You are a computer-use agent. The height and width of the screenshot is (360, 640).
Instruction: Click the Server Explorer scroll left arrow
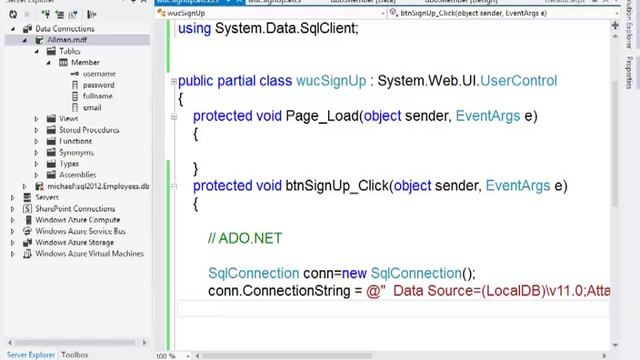10,343
